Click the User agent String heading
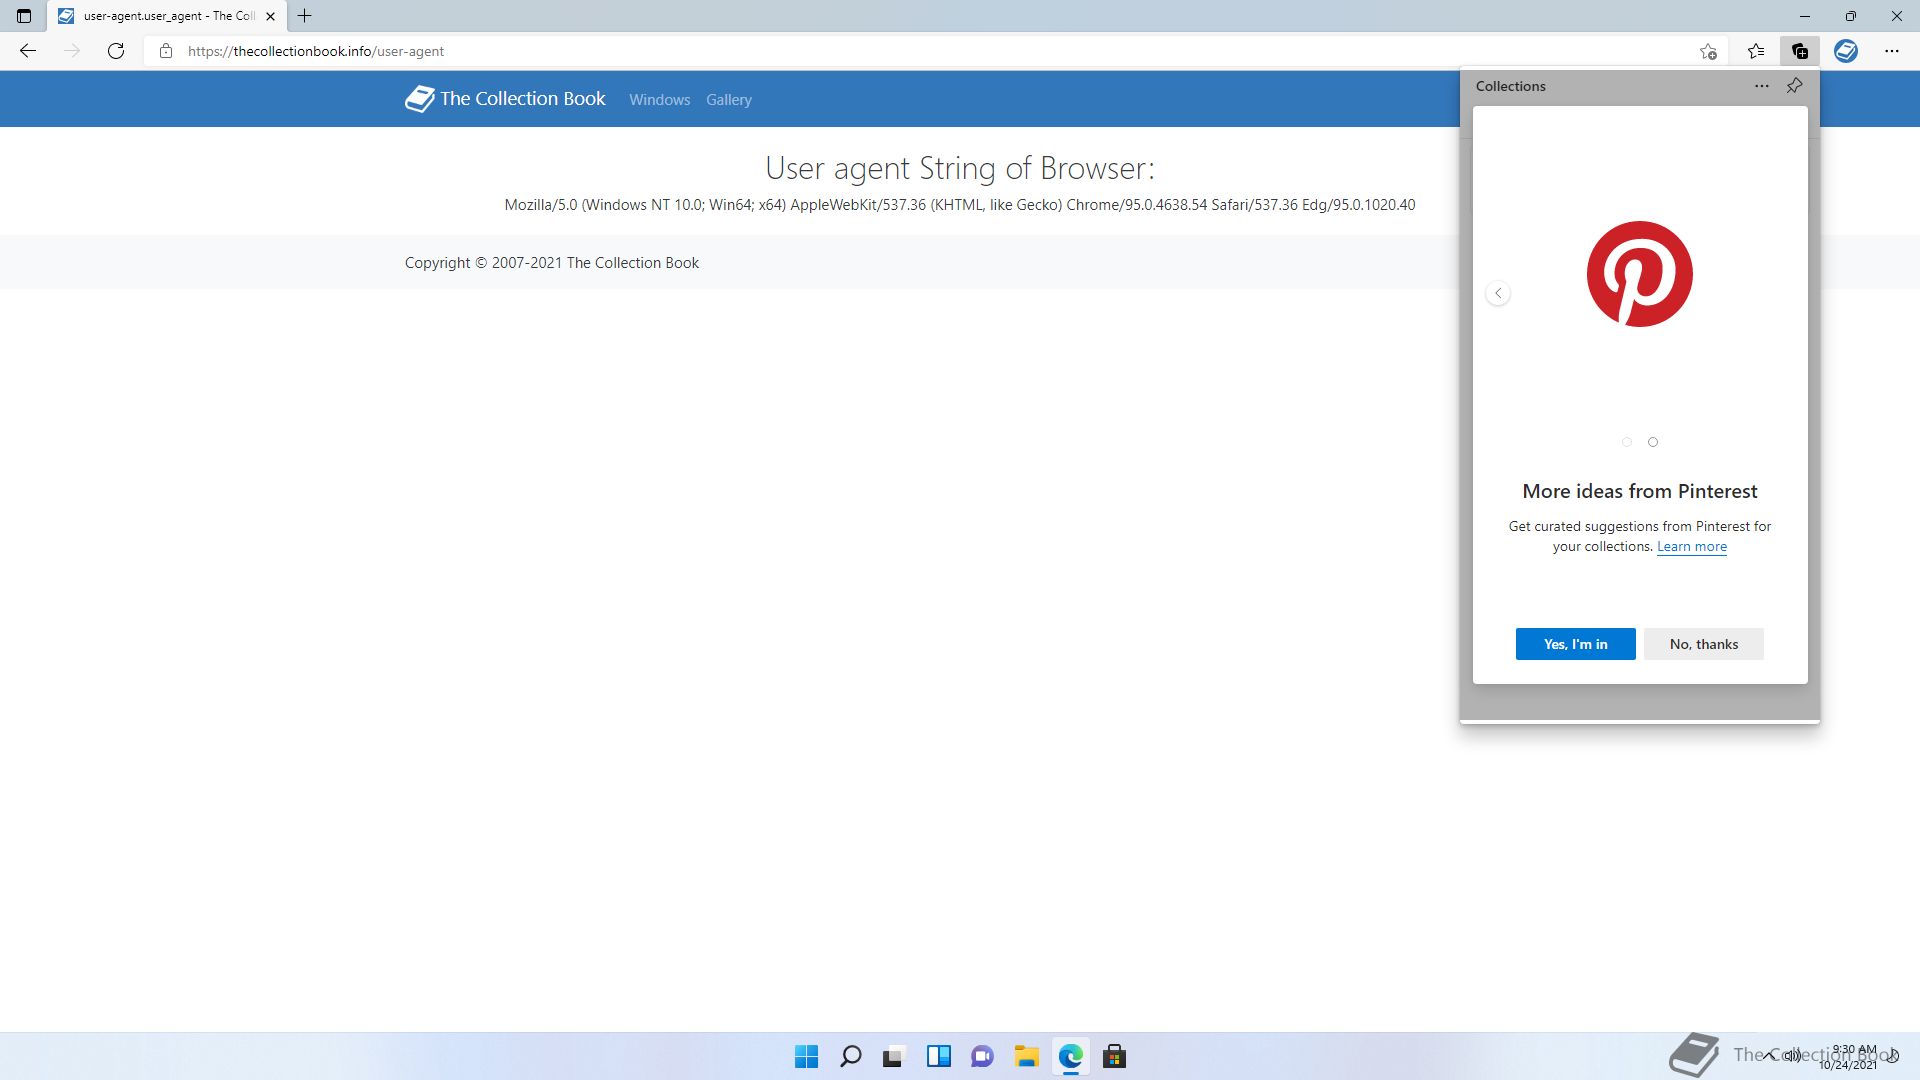Image resolution: width=1920 pixels, height=1080 pixels. coord(959,168)
